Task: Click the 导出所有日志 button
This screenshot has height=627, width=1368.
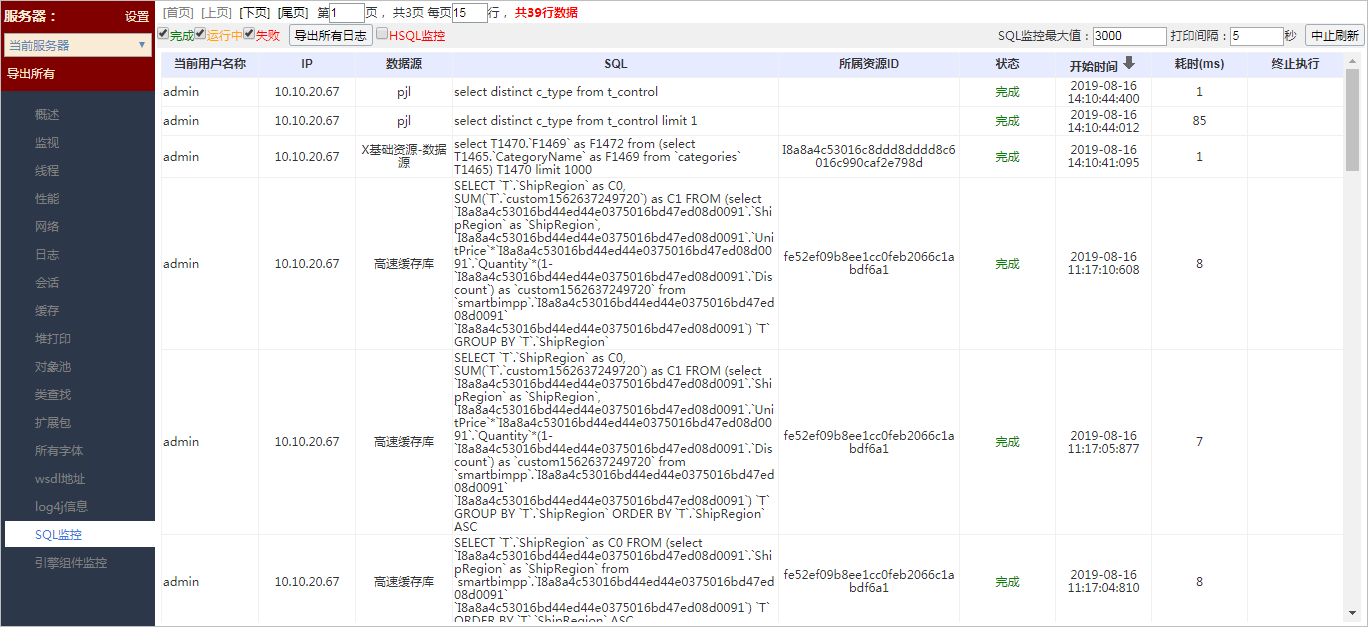Action: [331, 35]
